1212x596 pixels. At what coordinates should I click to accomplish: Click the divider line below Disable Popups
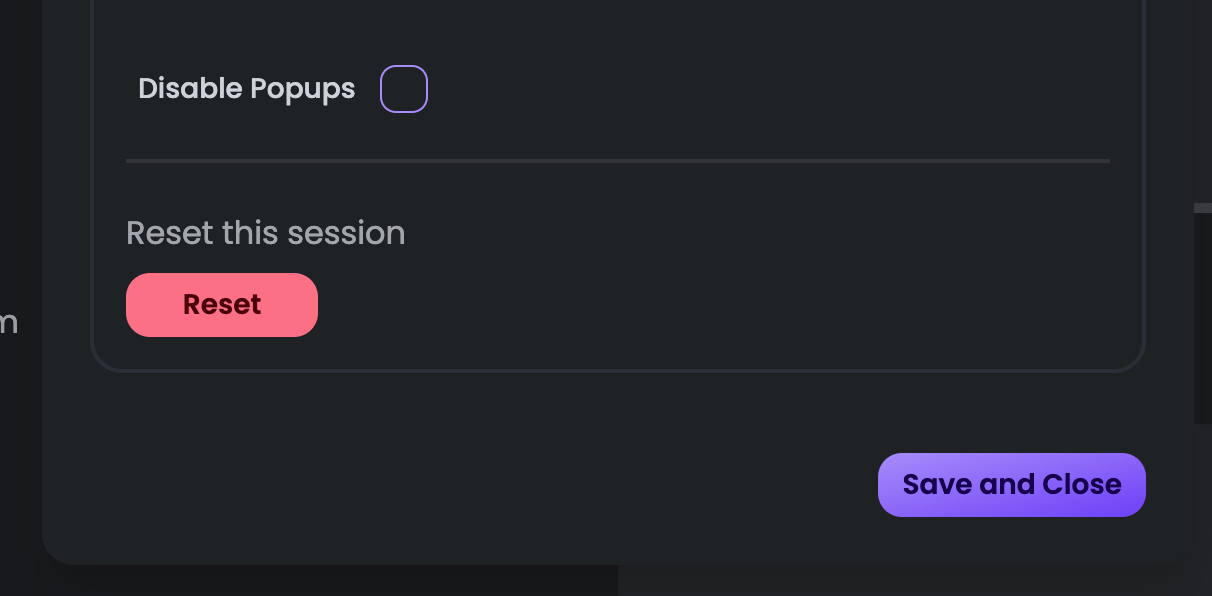pos(618,160)
